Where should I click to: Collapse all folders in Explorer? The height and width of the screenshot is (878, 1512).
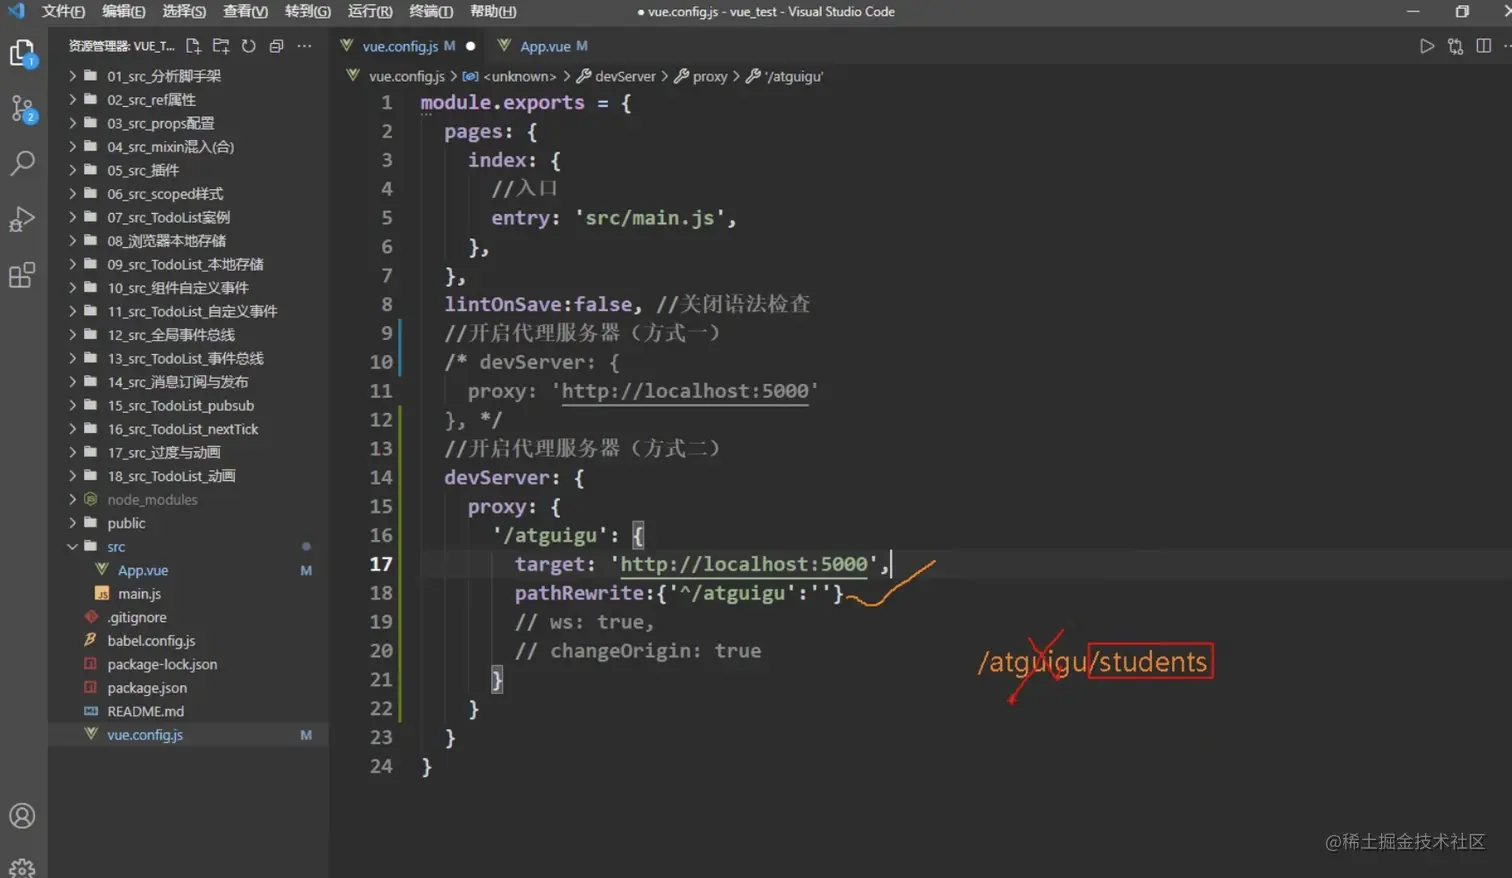tap(277, 46)
